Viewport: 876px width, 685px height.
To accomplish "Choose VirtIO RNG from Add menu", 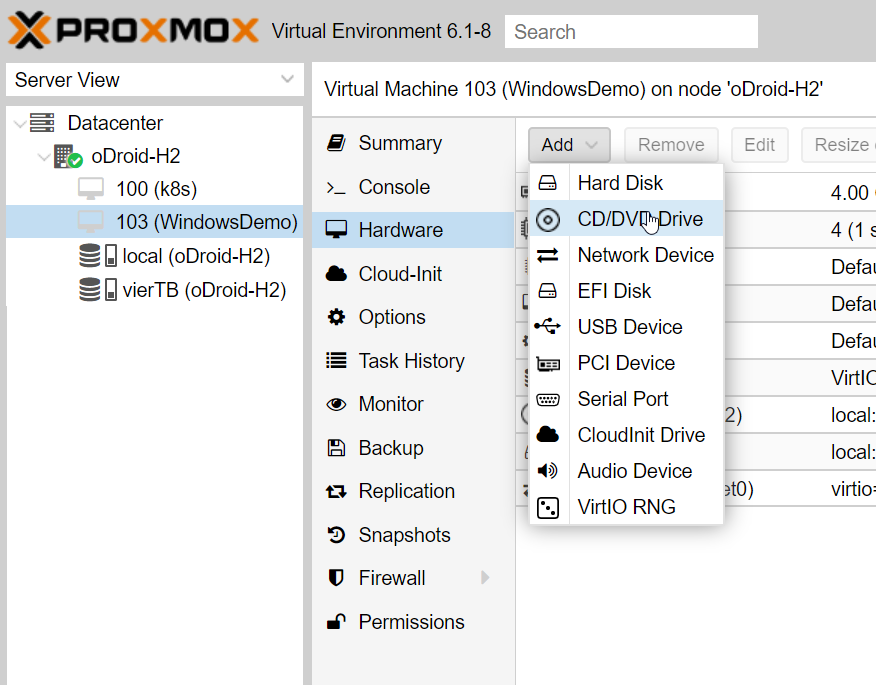I will [626, 507].
